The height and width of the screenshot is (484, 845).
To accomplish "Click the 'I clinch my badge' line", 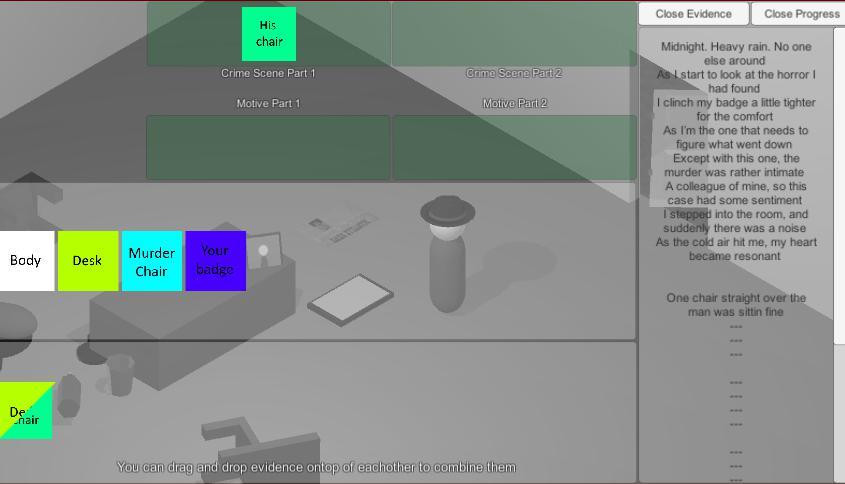I will click(x=736, y=109).
